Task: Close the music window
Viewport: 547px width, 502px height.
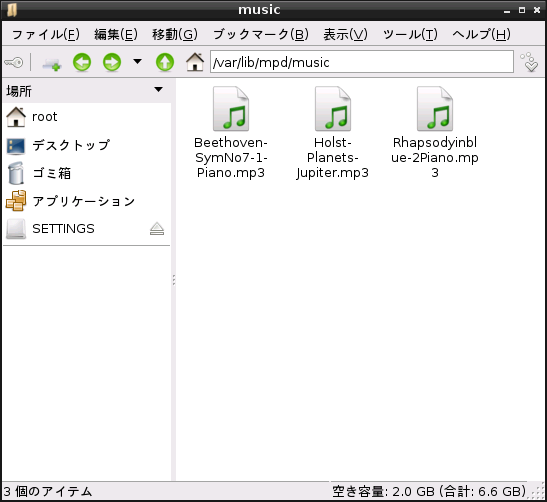Action: (537, 10)
